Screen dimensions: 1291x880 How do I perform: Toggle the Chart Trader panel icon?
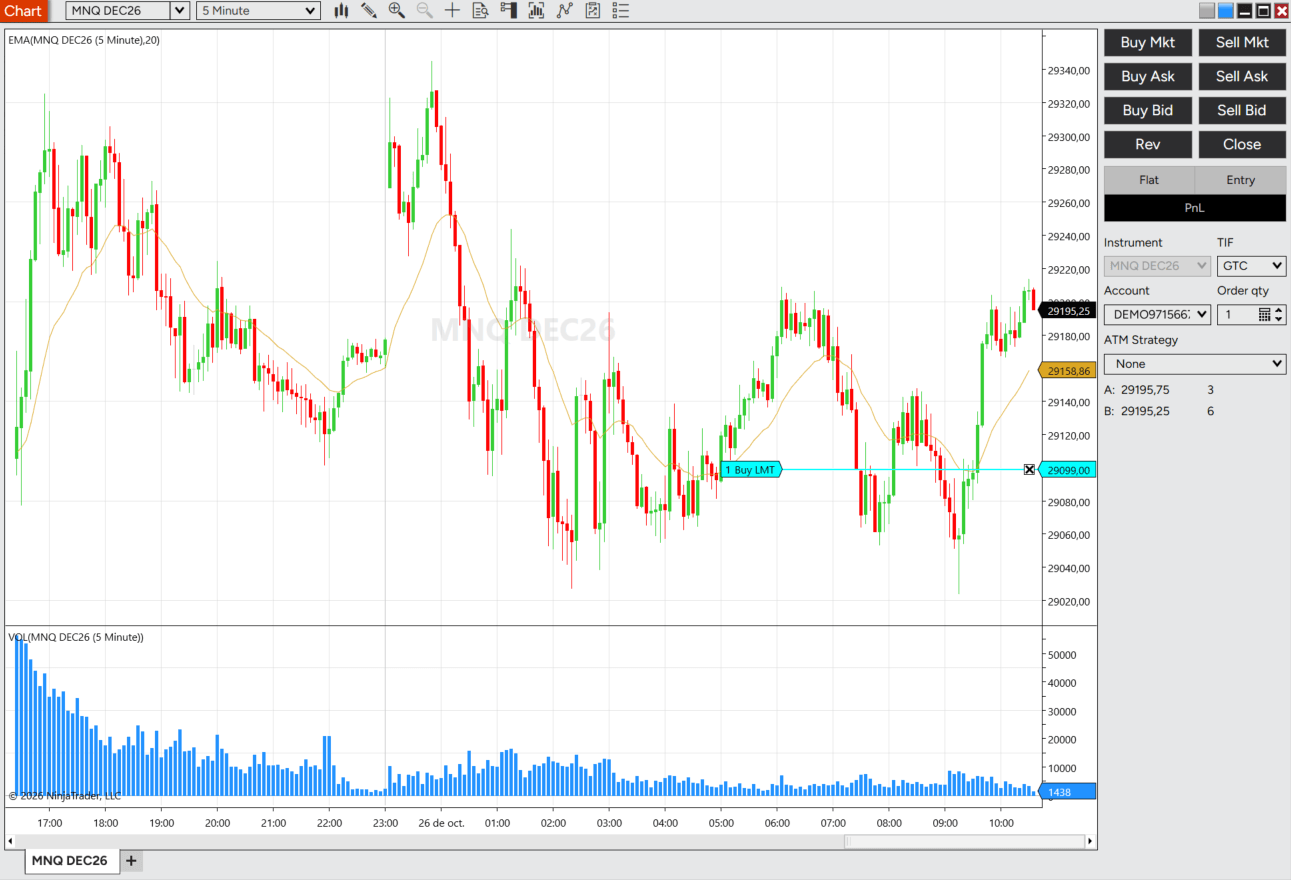509,10
